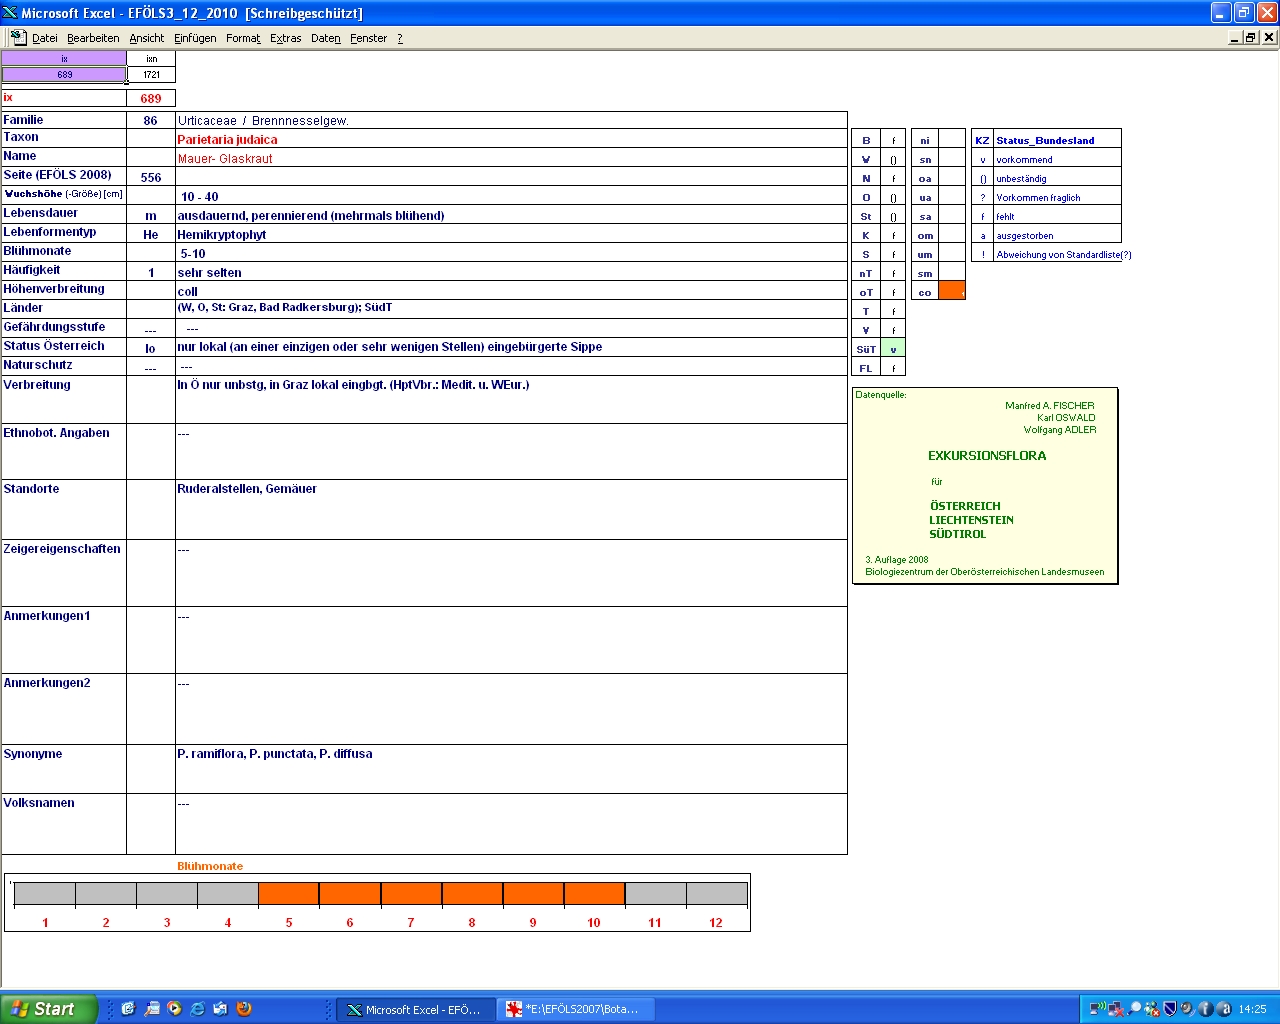Switch to E:\EFÖLS2007 taskbar window

tap(575, 1009)
